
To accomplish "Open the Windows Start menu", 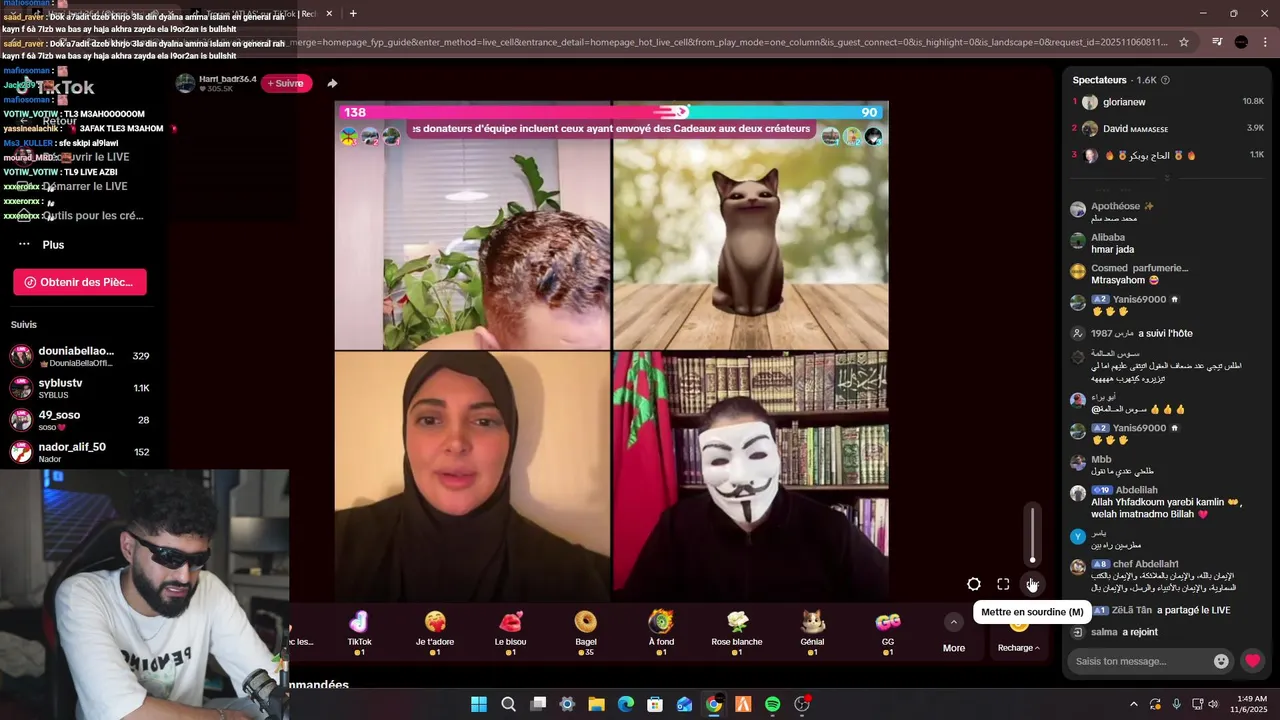I will pyautogui.click(x=479, y=704).
